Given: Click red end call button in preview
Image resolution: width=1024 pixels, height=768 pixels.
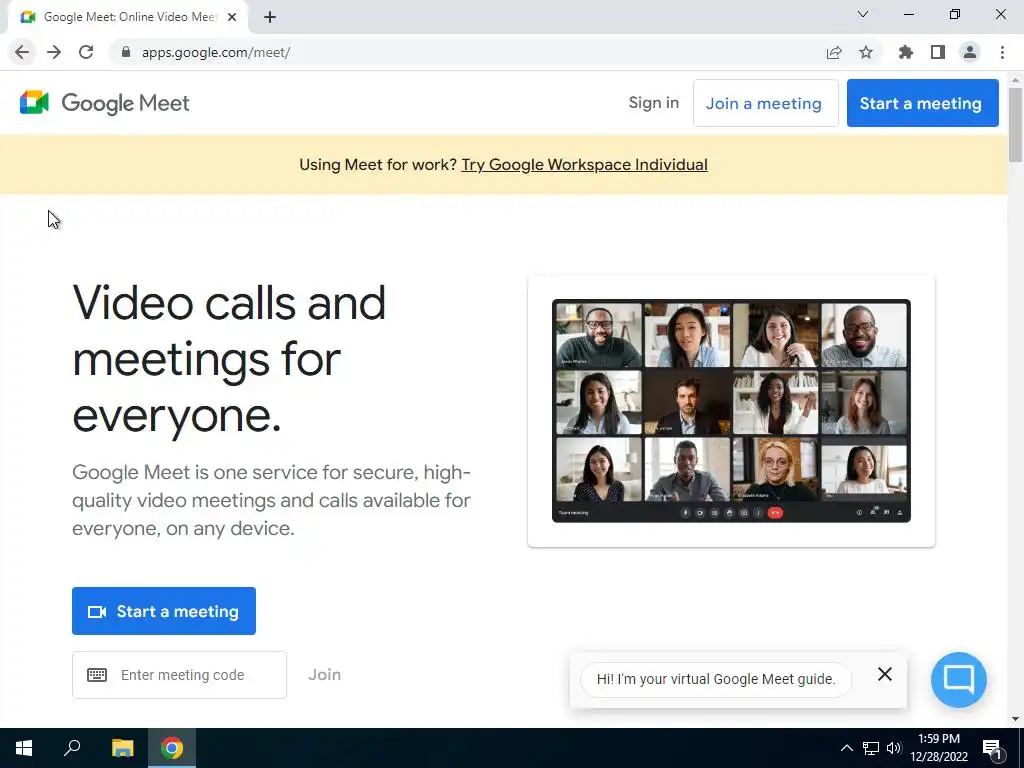Looking at the screenshot, I should click(775, 513).
